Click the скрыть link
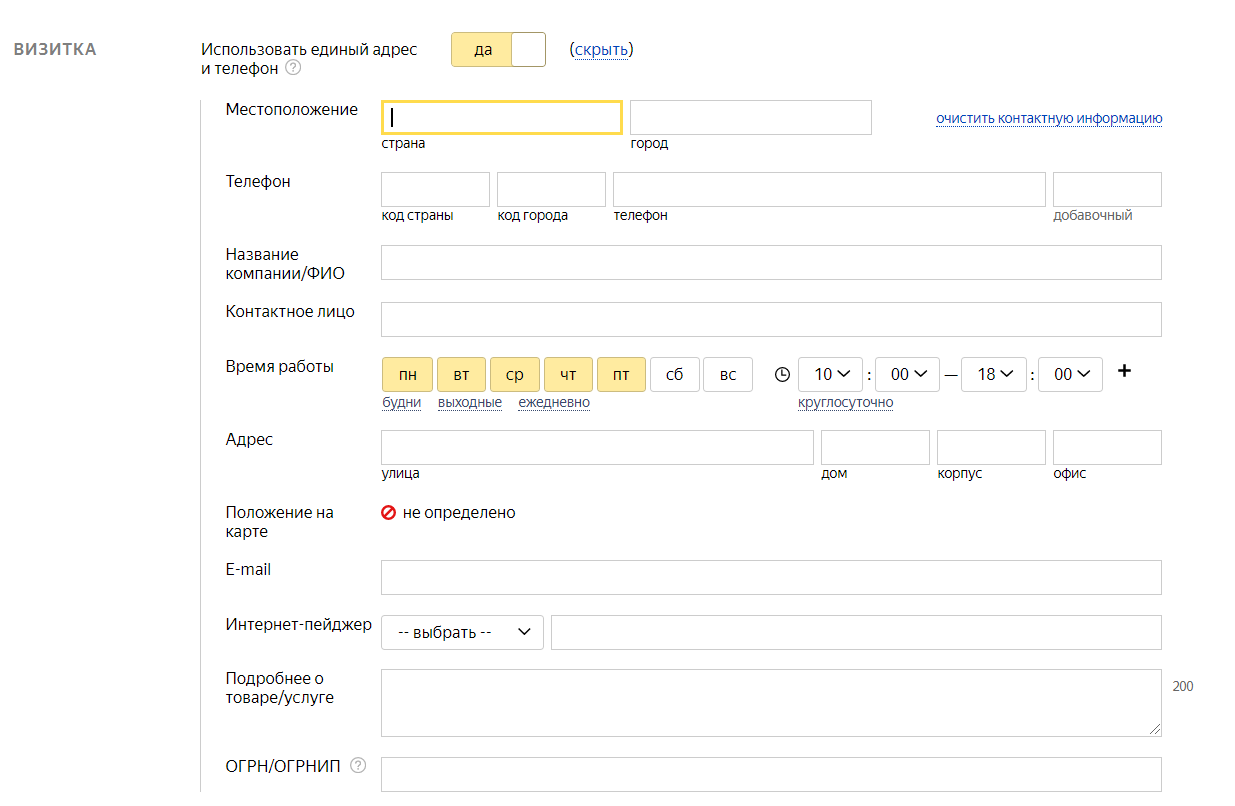This screenshot has height=806, width=1235. coord(601,50)
